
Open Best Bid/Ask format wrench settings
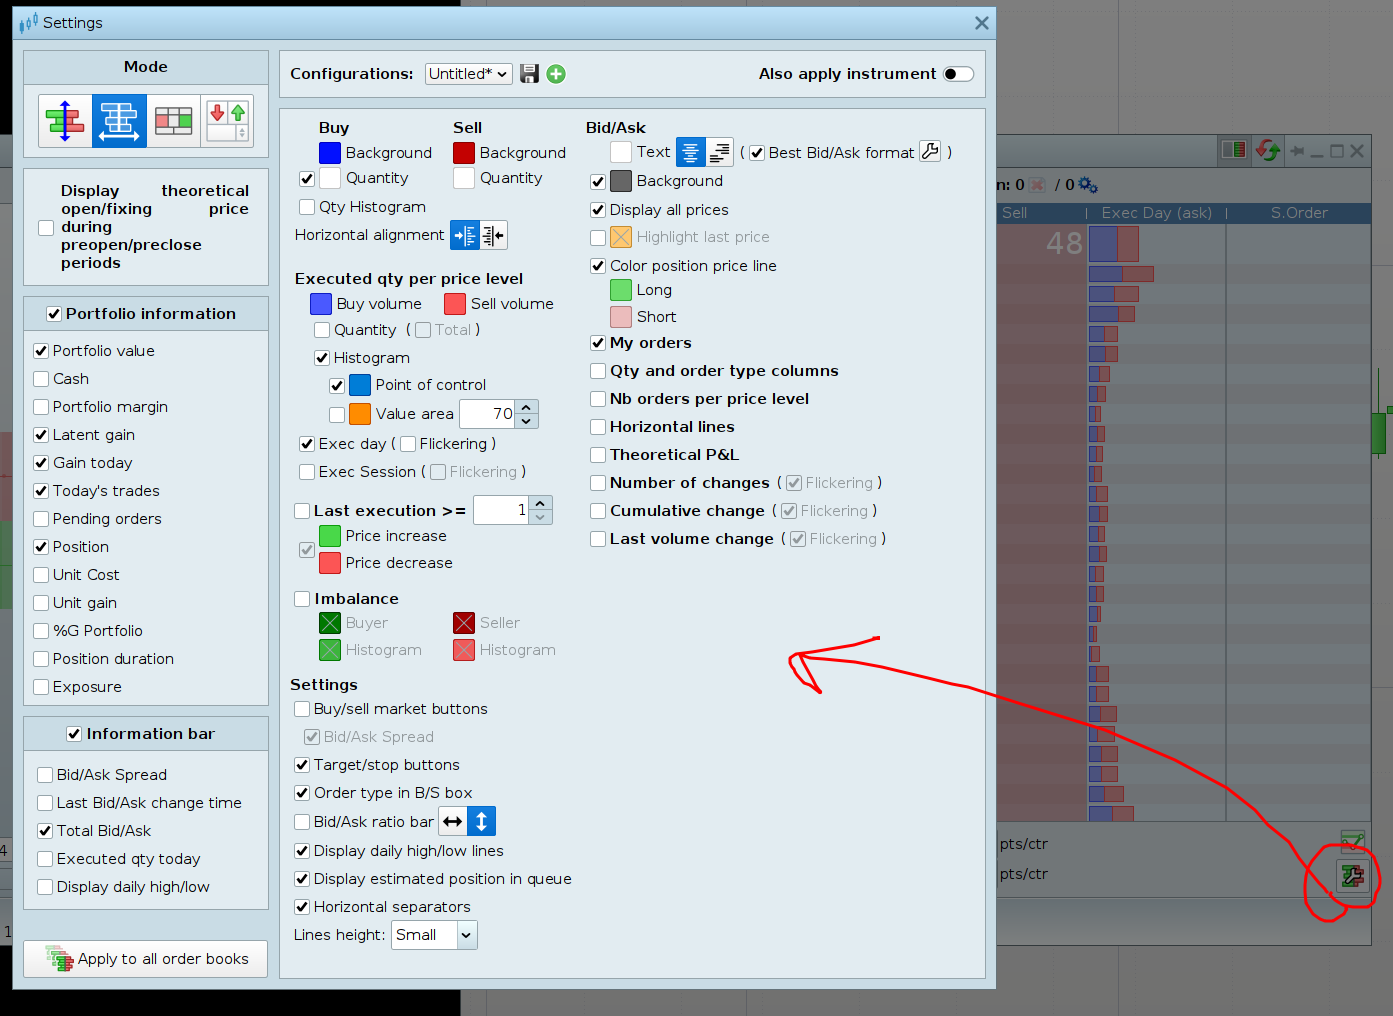(x=930, y=152)
